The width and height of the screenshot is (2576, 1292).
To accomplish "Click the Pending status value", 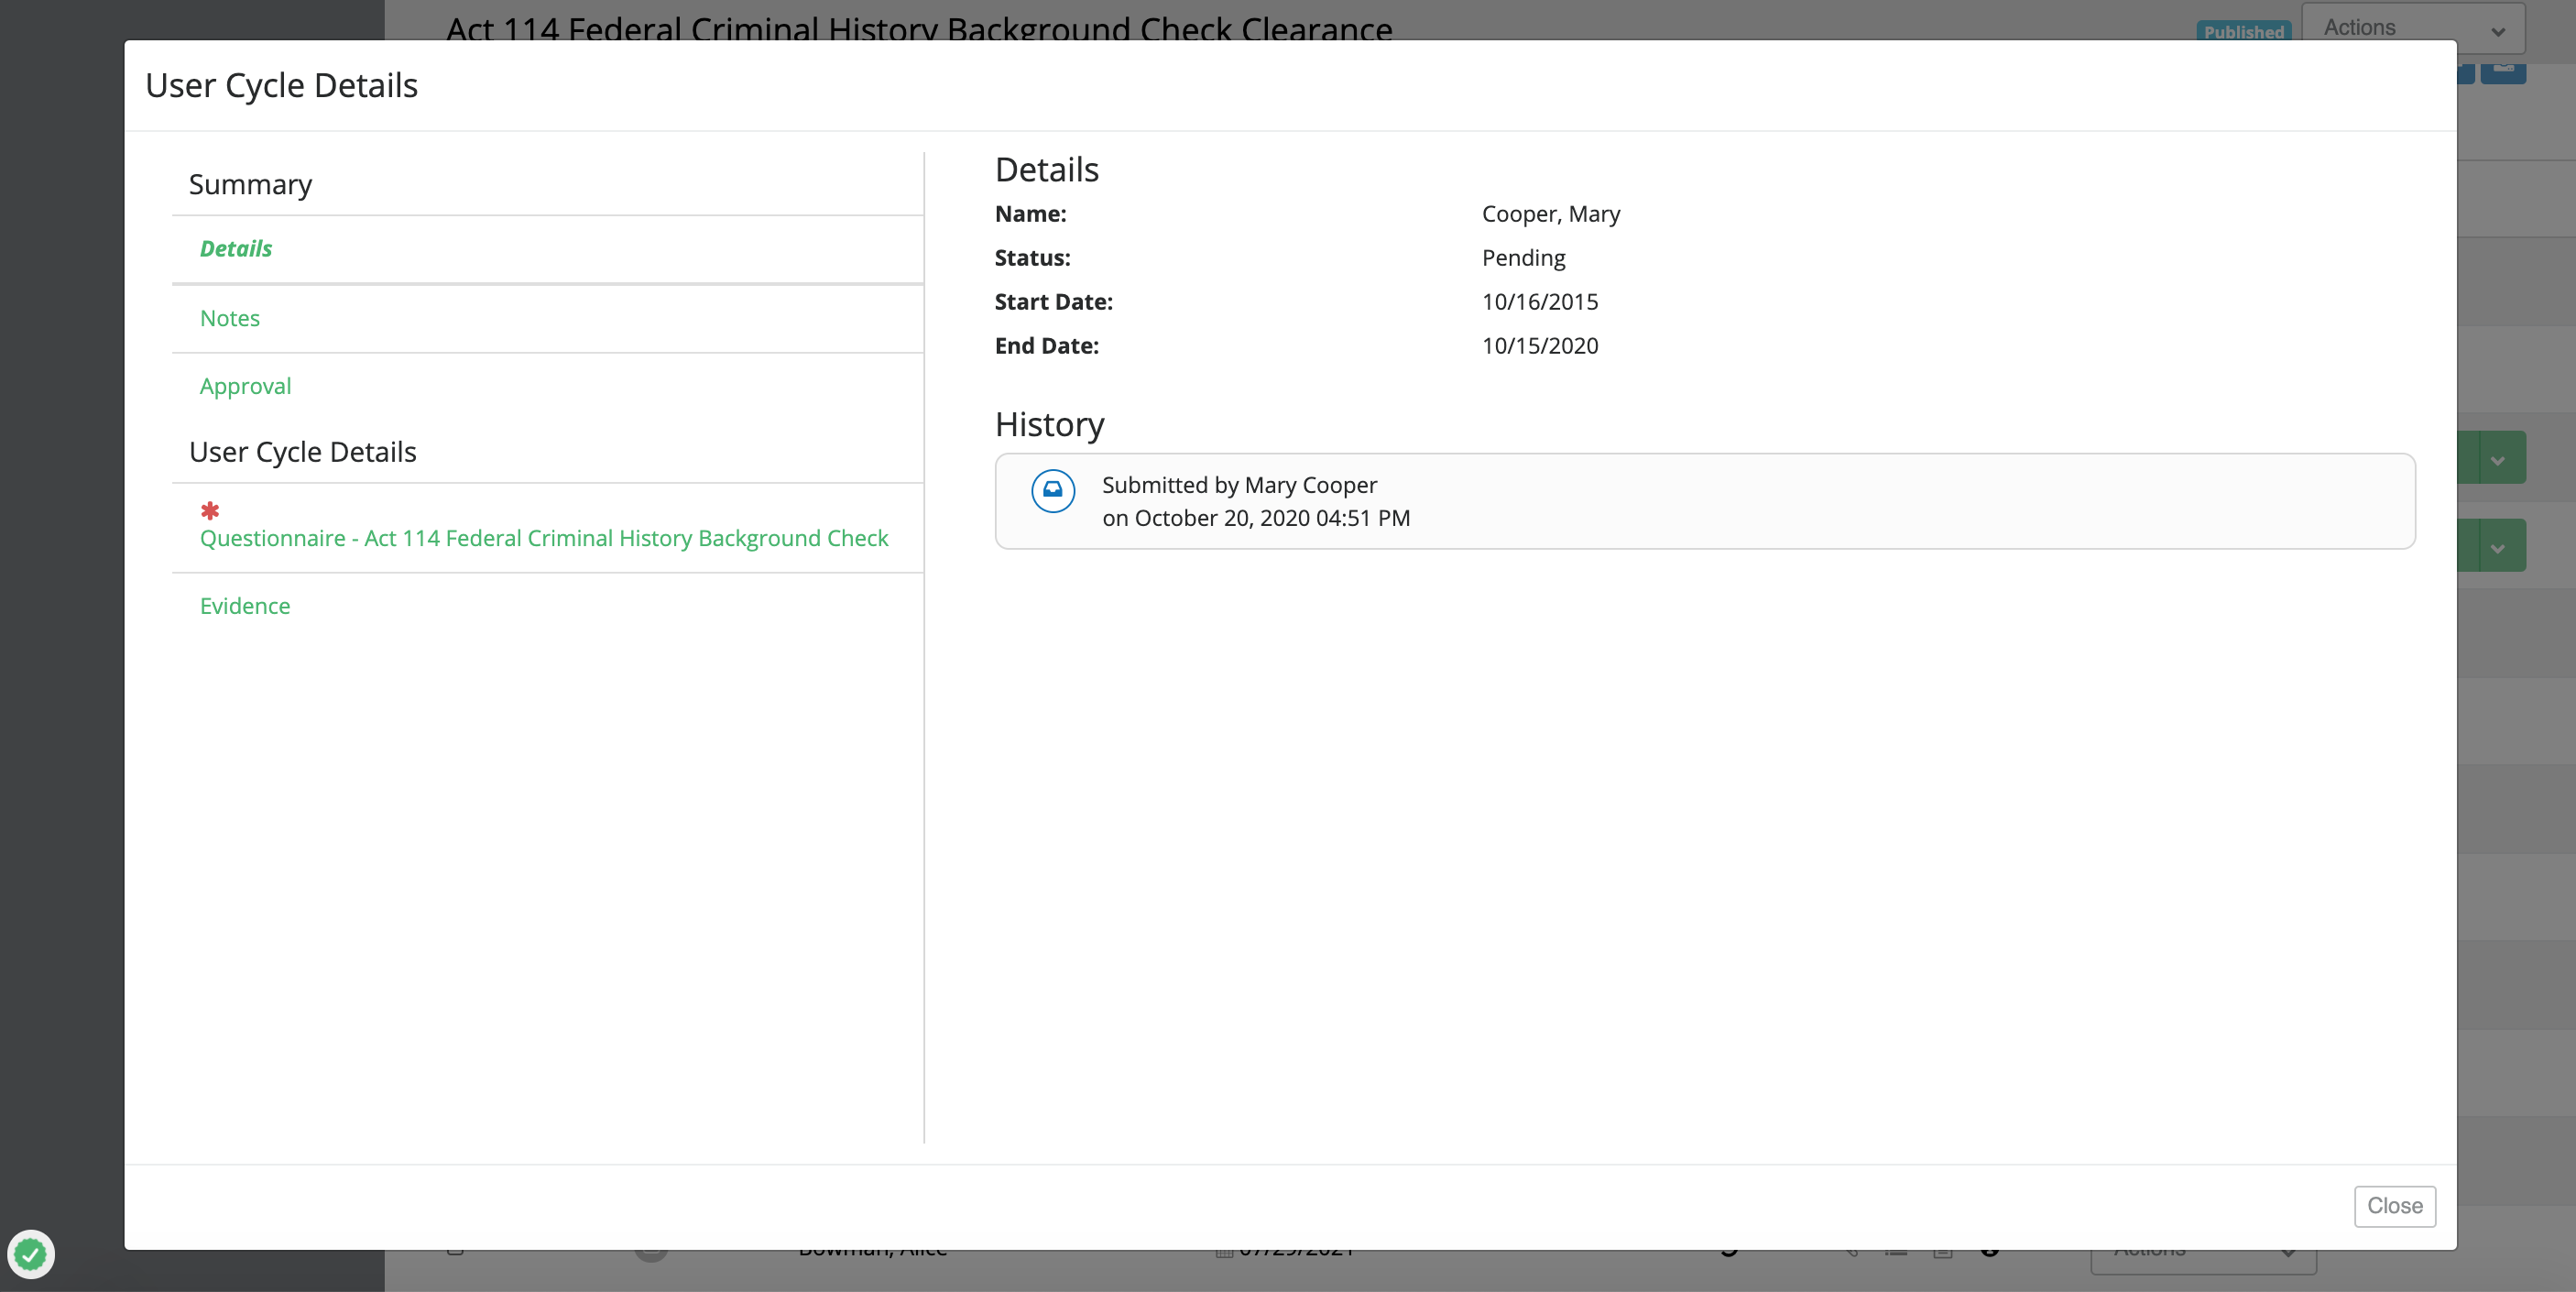I will 1523,258.
